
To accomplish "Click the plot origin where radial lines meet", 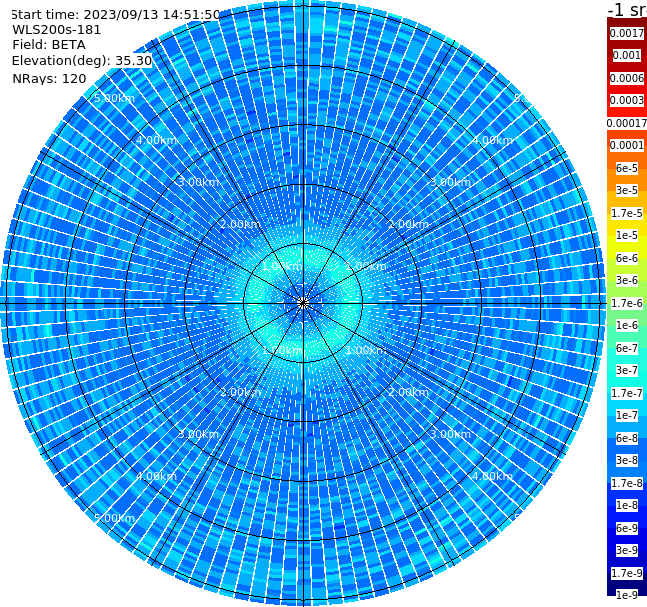I will [x=303, y=303].
